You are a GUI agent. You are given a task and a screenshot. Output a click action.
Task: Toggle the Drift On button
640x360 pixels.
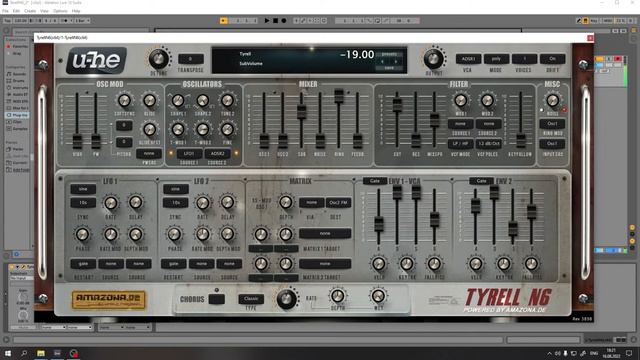coord(552,59)
